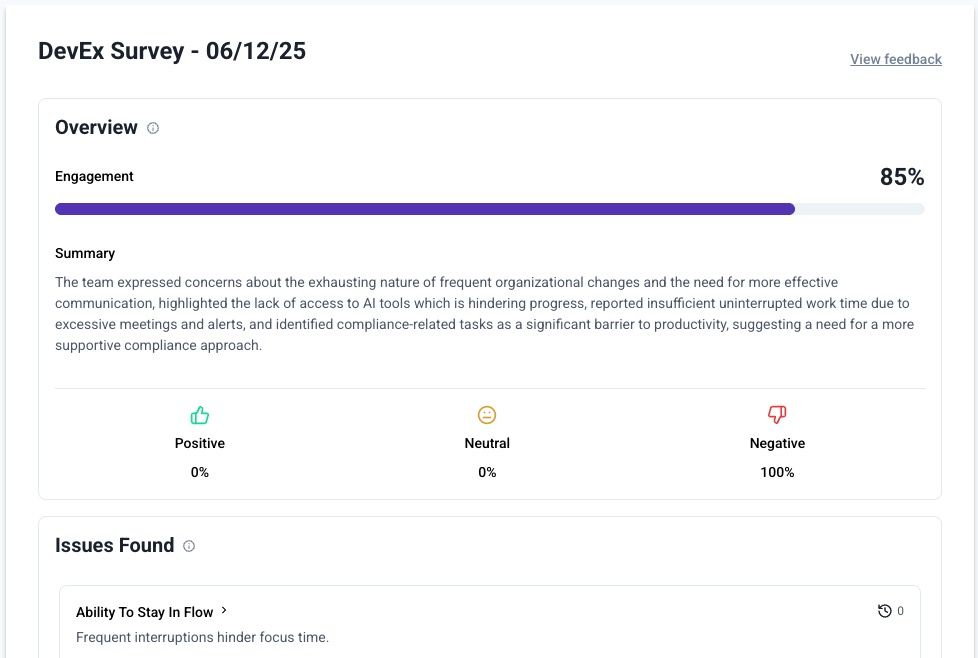Open the Issues Found info tooltip icon
This screenshot has width=978, height=658.
[190, 546]
